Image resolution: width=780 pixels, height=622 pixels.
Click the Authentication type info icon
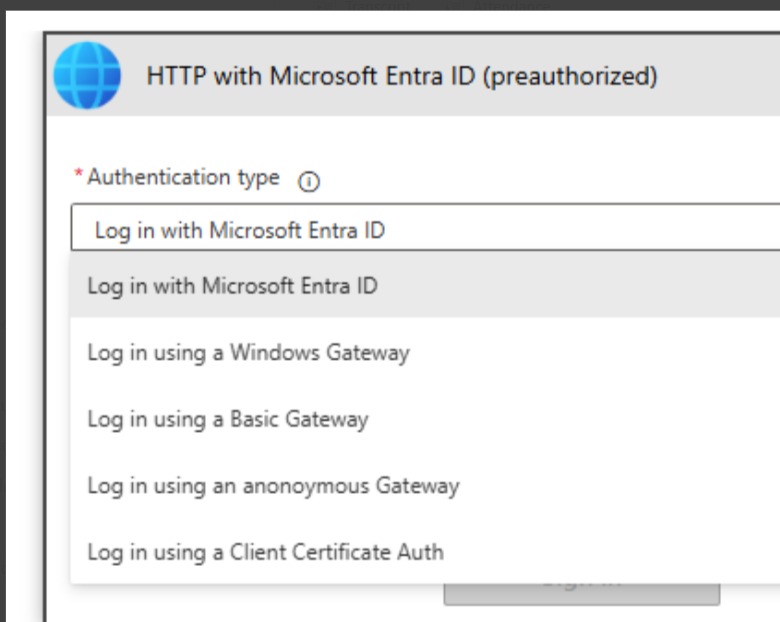pos(308,182)
